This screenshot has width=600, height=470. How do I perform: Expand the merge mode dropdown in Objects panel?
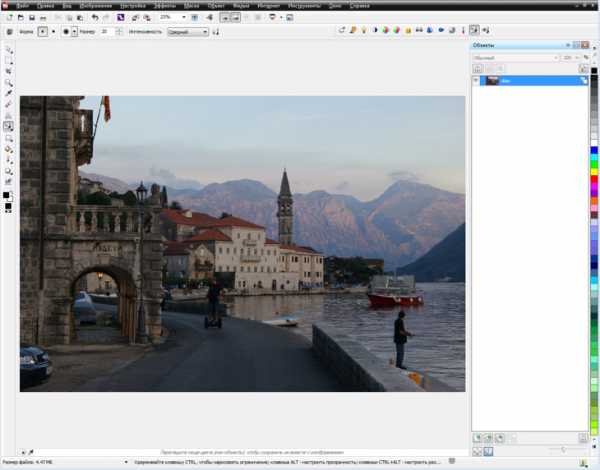click(556, 58)
